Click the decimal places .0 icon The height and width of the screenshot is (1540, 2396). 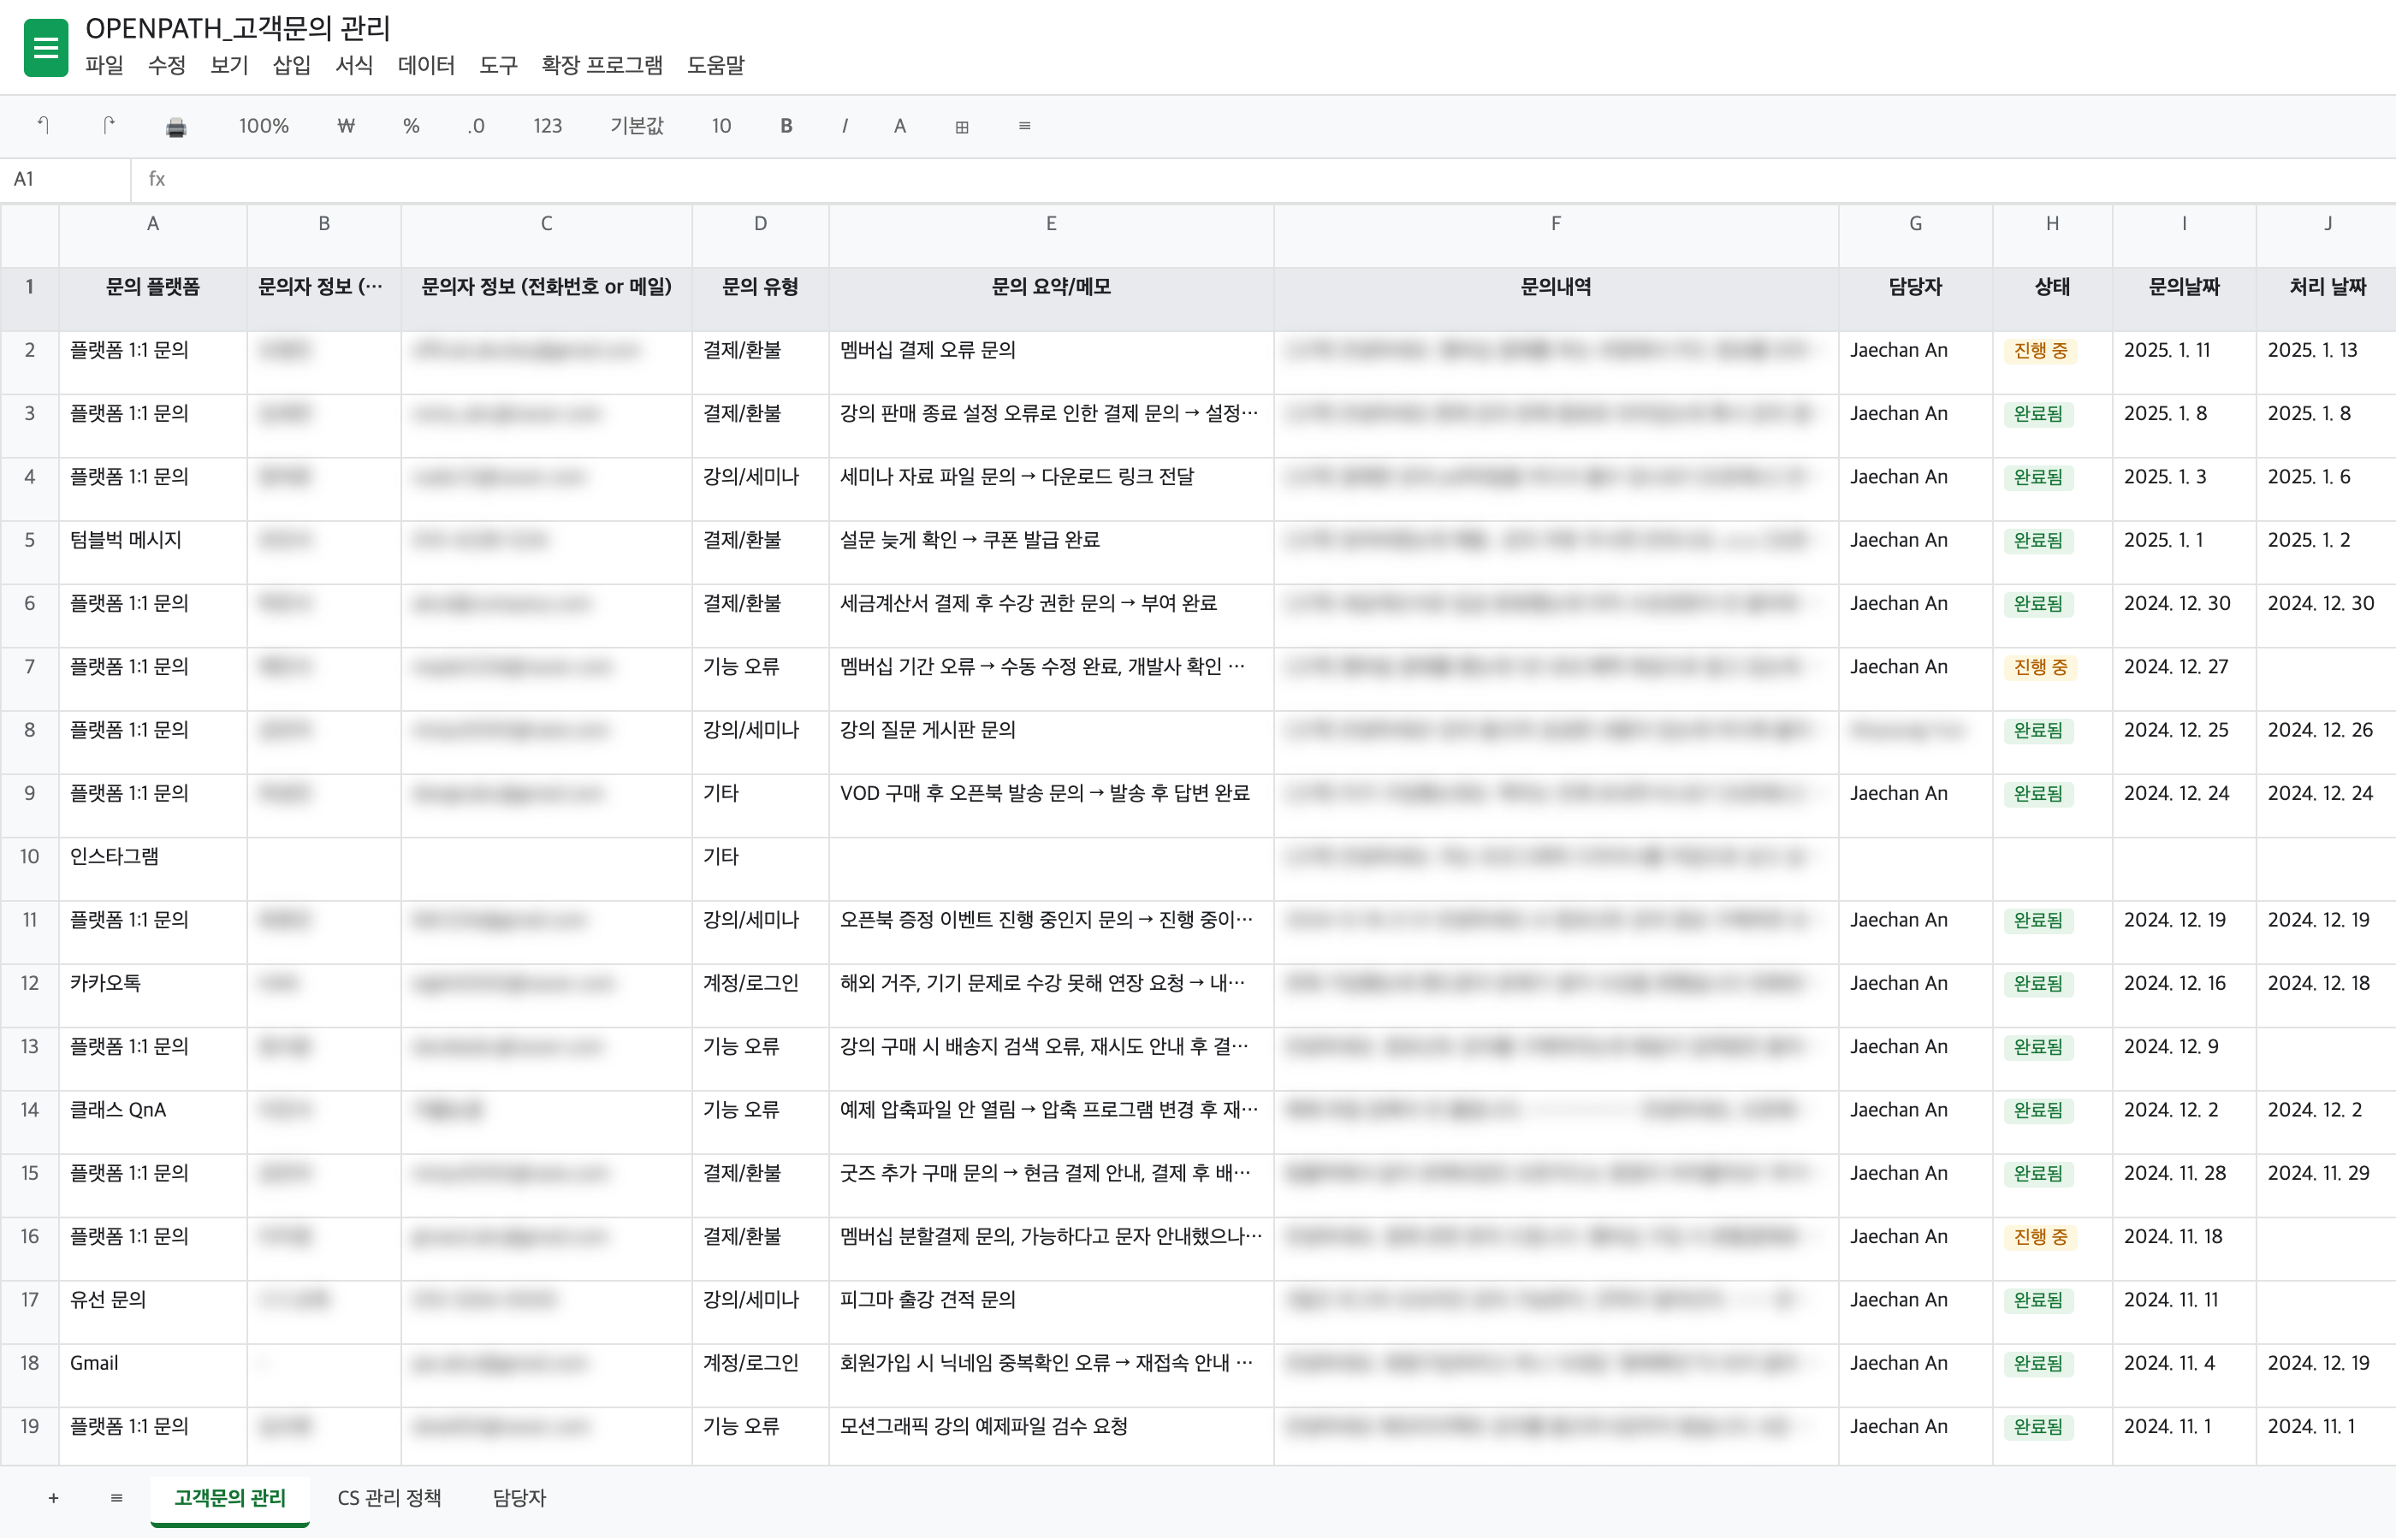point(476,126)
